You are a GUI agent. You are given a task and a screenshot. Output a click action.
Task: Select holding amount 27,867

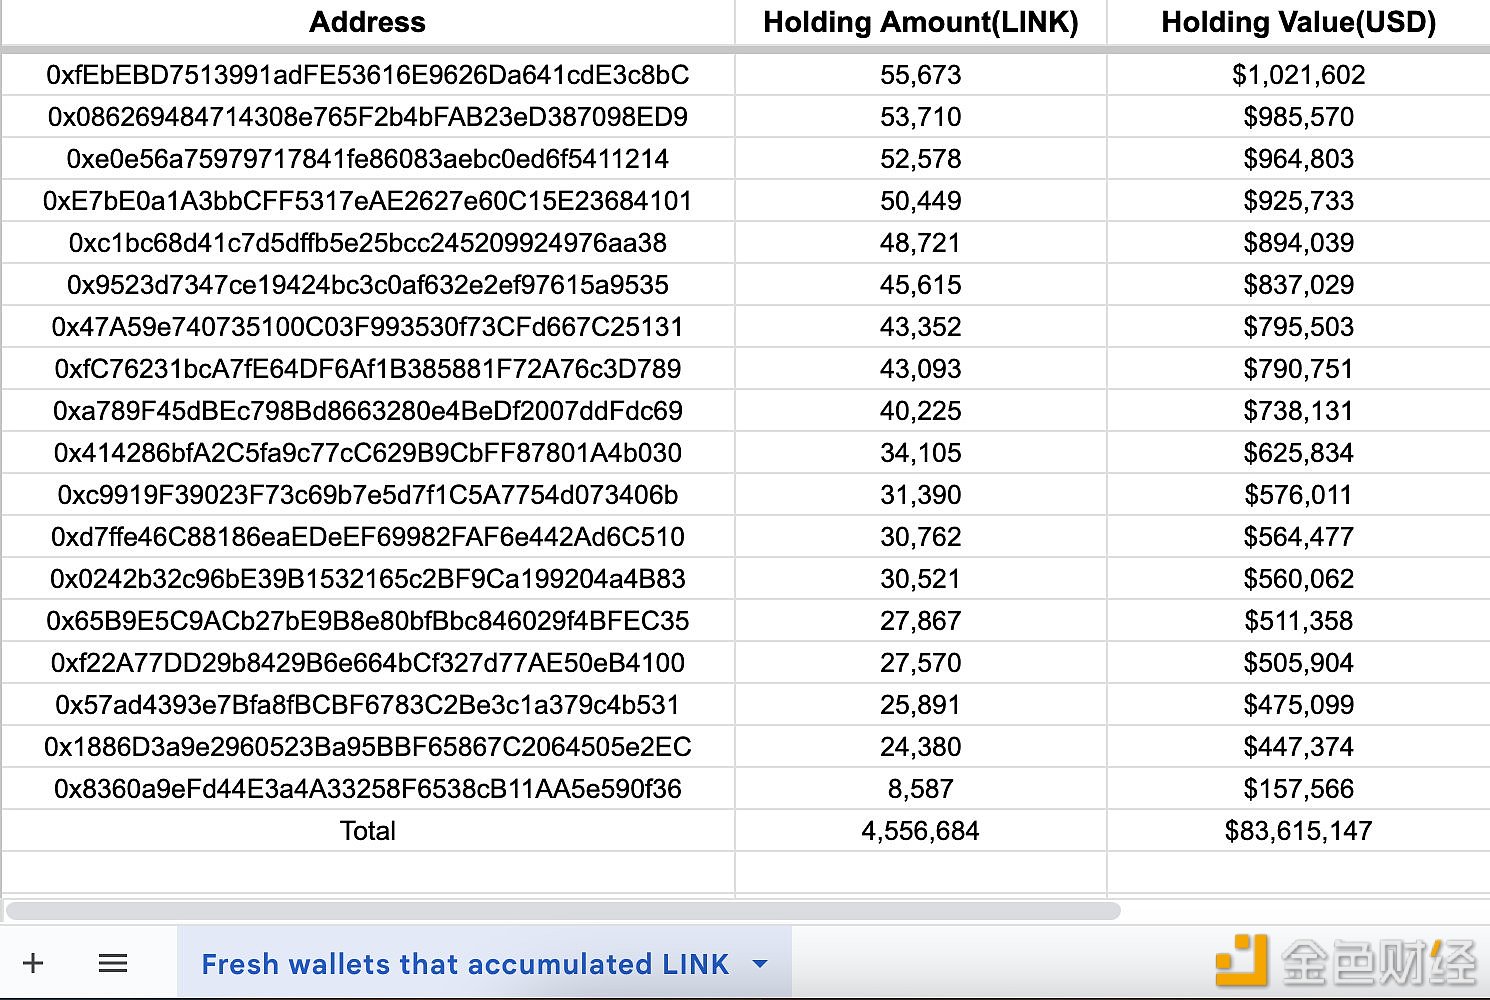pos(920,621)
